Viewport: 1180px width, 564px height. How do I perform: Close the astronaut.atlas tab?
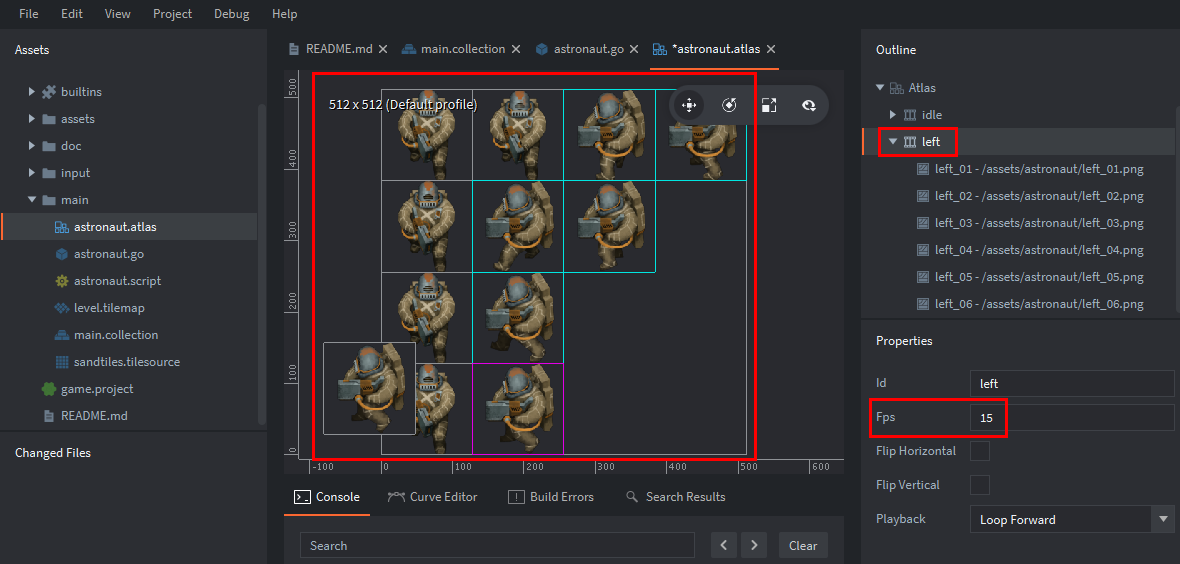771,49
